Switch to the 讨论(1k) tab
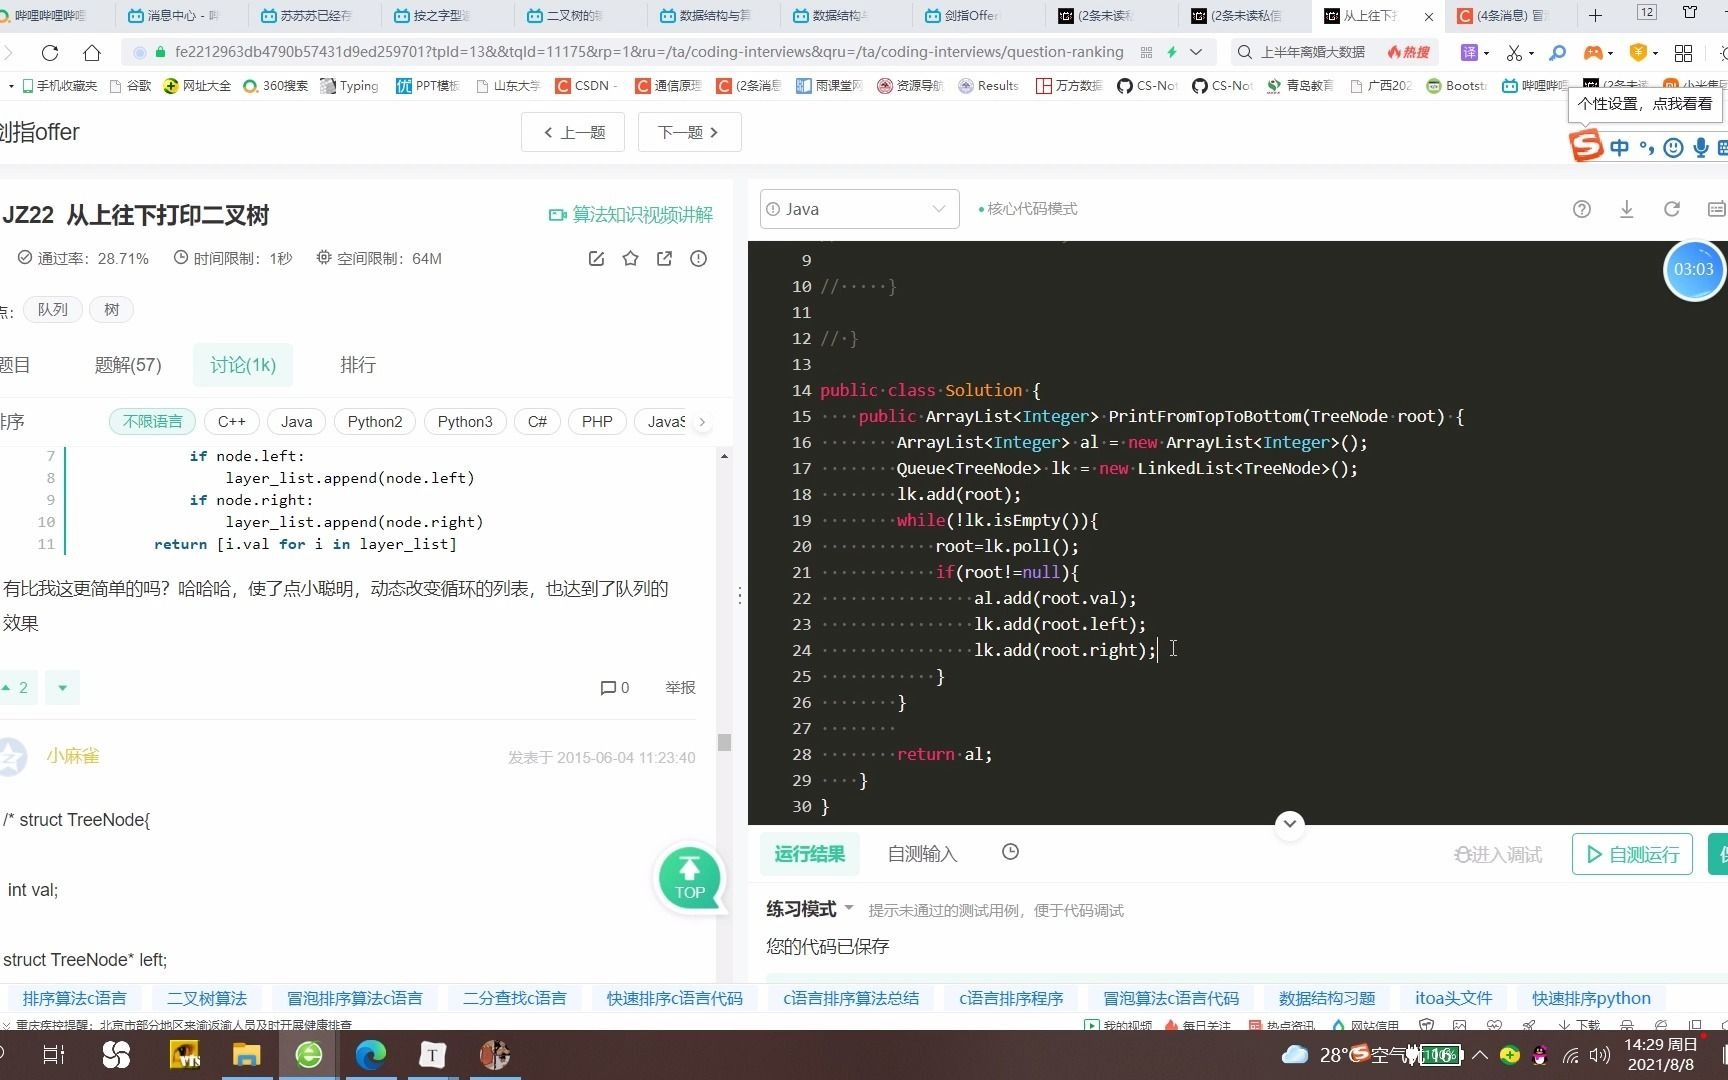 coord(243,365)
